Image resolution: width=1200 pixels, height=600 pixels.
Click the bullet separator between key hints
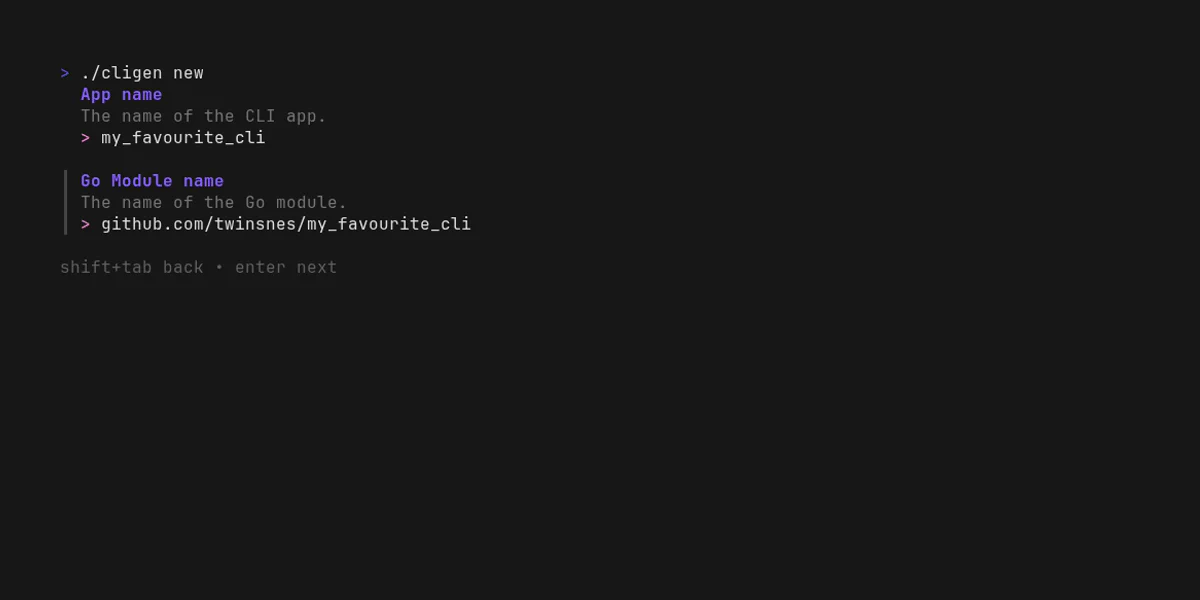point(219,268)
